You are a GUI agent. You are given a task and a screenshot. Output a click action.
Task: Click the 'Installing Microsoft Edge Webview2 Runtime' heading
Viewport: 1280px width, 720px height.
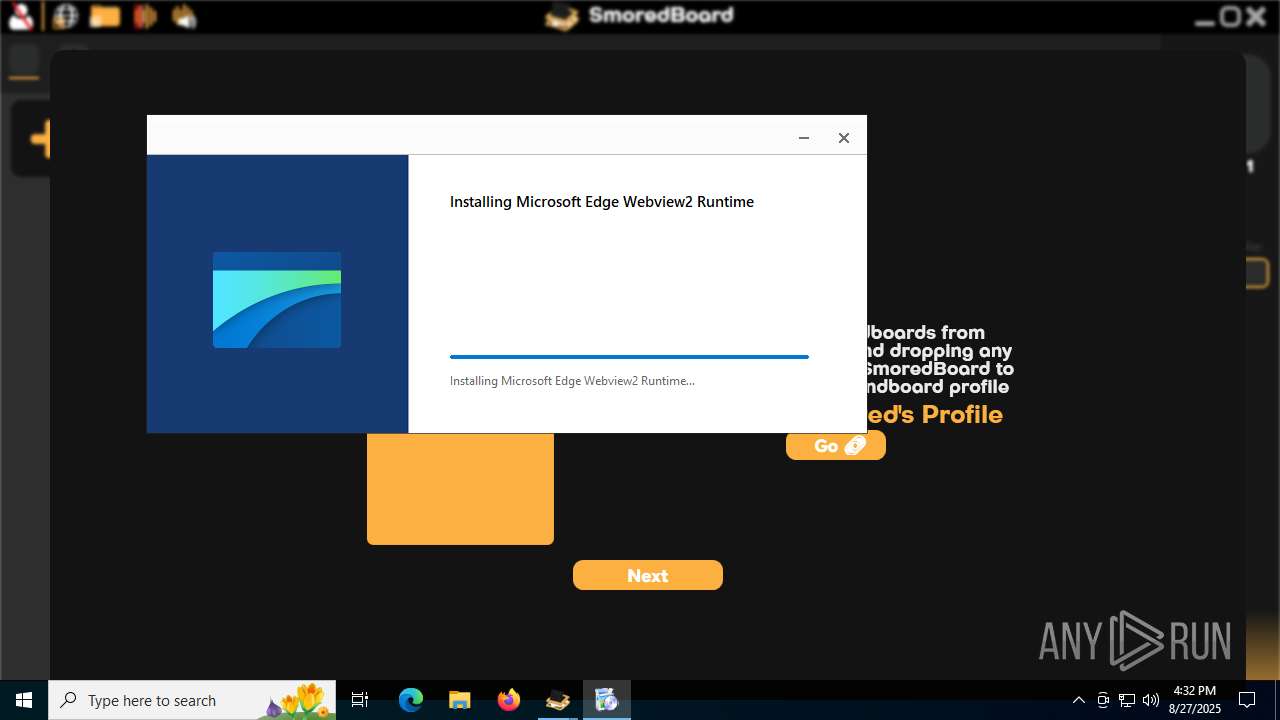[602, 202]
